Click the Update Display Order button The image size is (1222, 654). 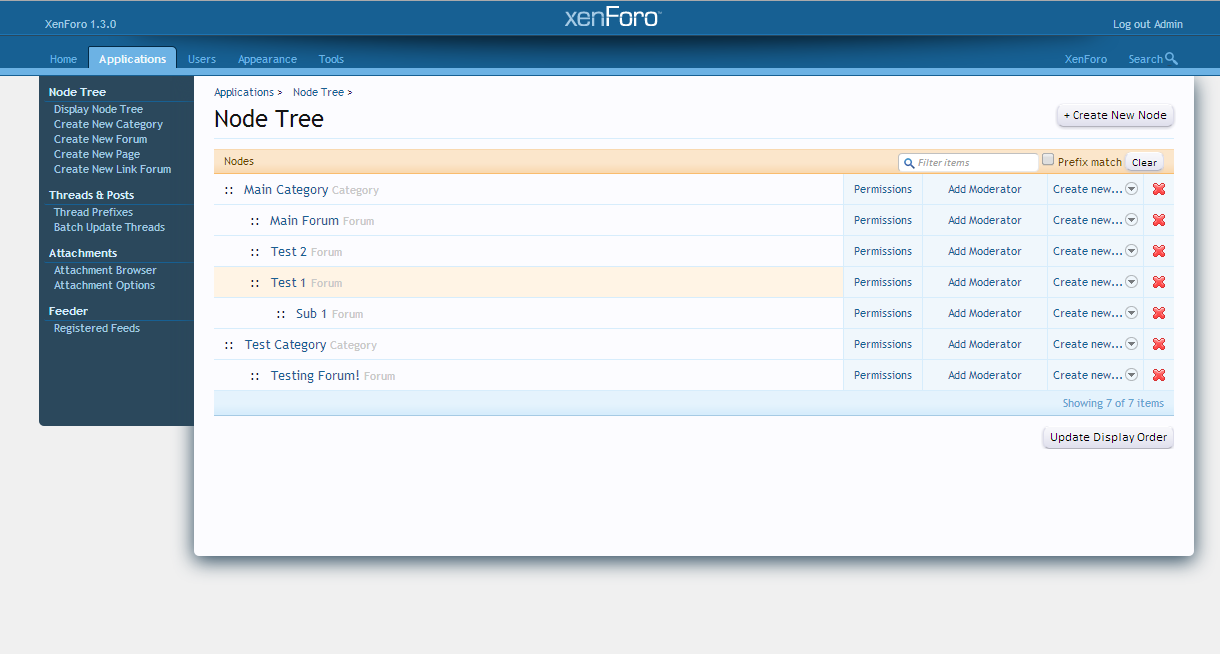(1108, 437)
